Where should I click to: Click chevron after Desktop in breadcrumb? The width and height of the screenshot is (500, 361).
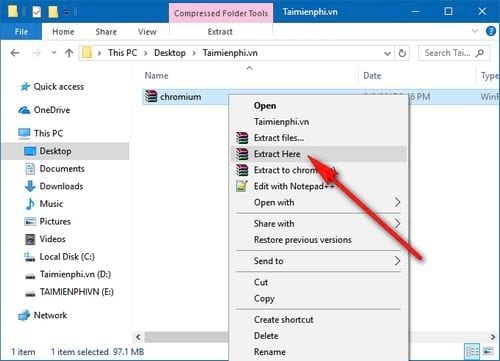click(x=194, y=53)
